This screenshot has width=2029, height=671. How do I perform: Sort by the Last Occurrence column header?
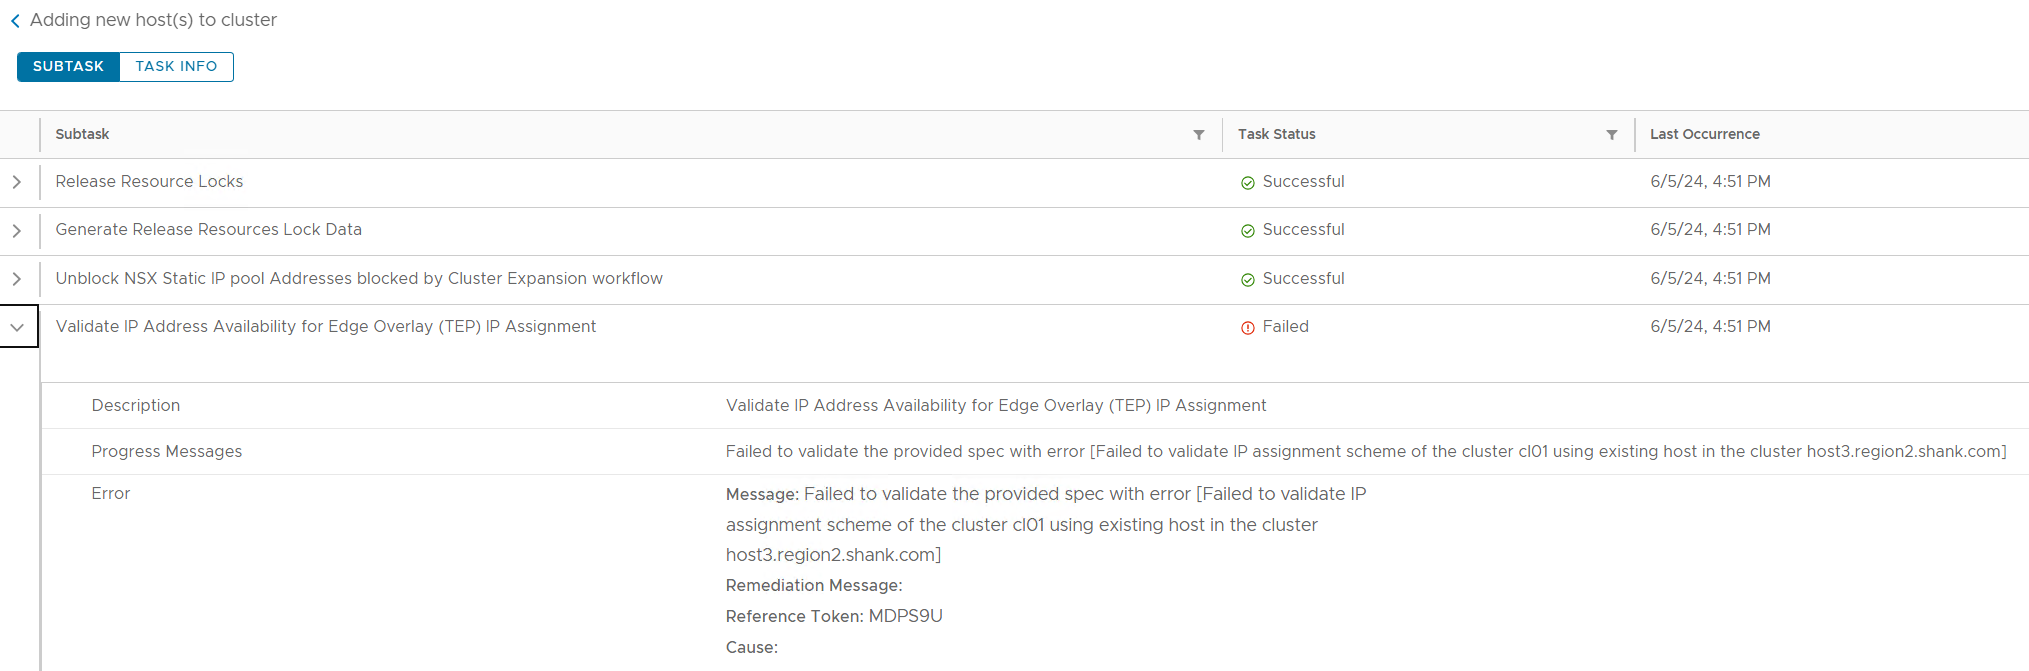tap(1705, 134)
